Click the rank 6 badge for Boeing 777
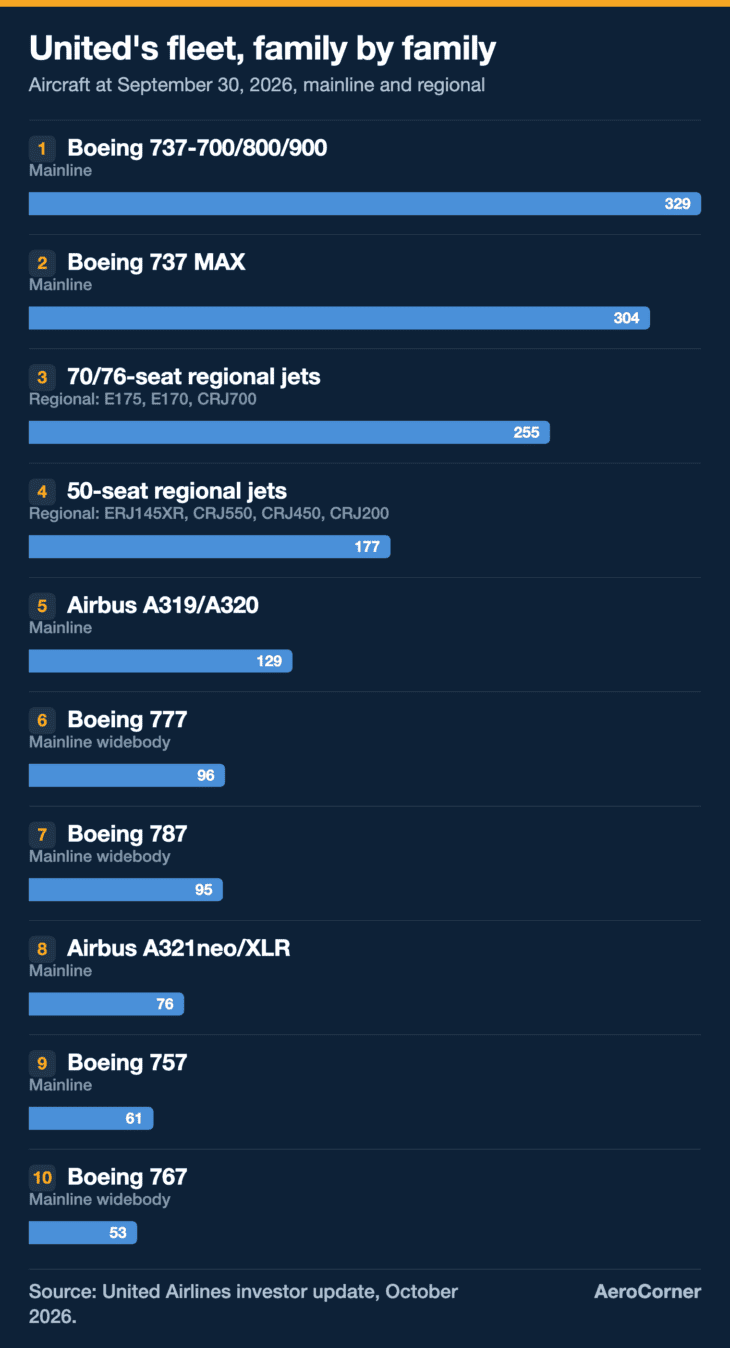Screen dimensions: 730x1348 tap(42, 720)
